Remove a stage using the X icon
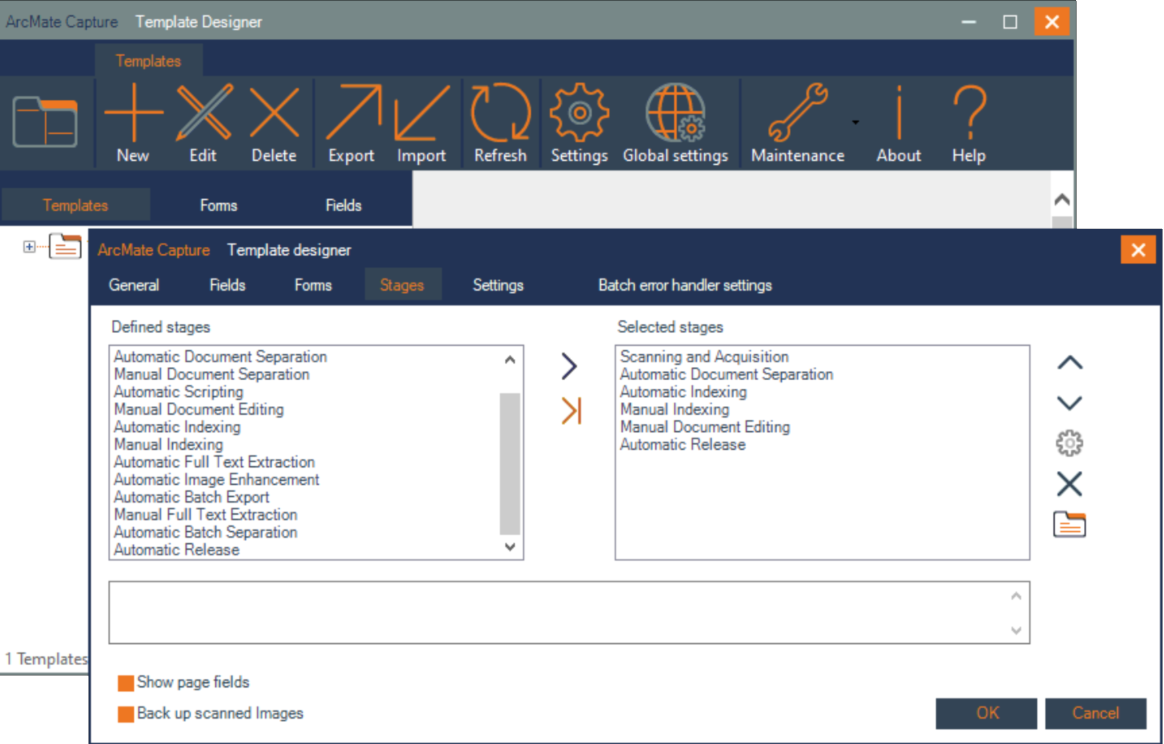 click(1069, 483)
